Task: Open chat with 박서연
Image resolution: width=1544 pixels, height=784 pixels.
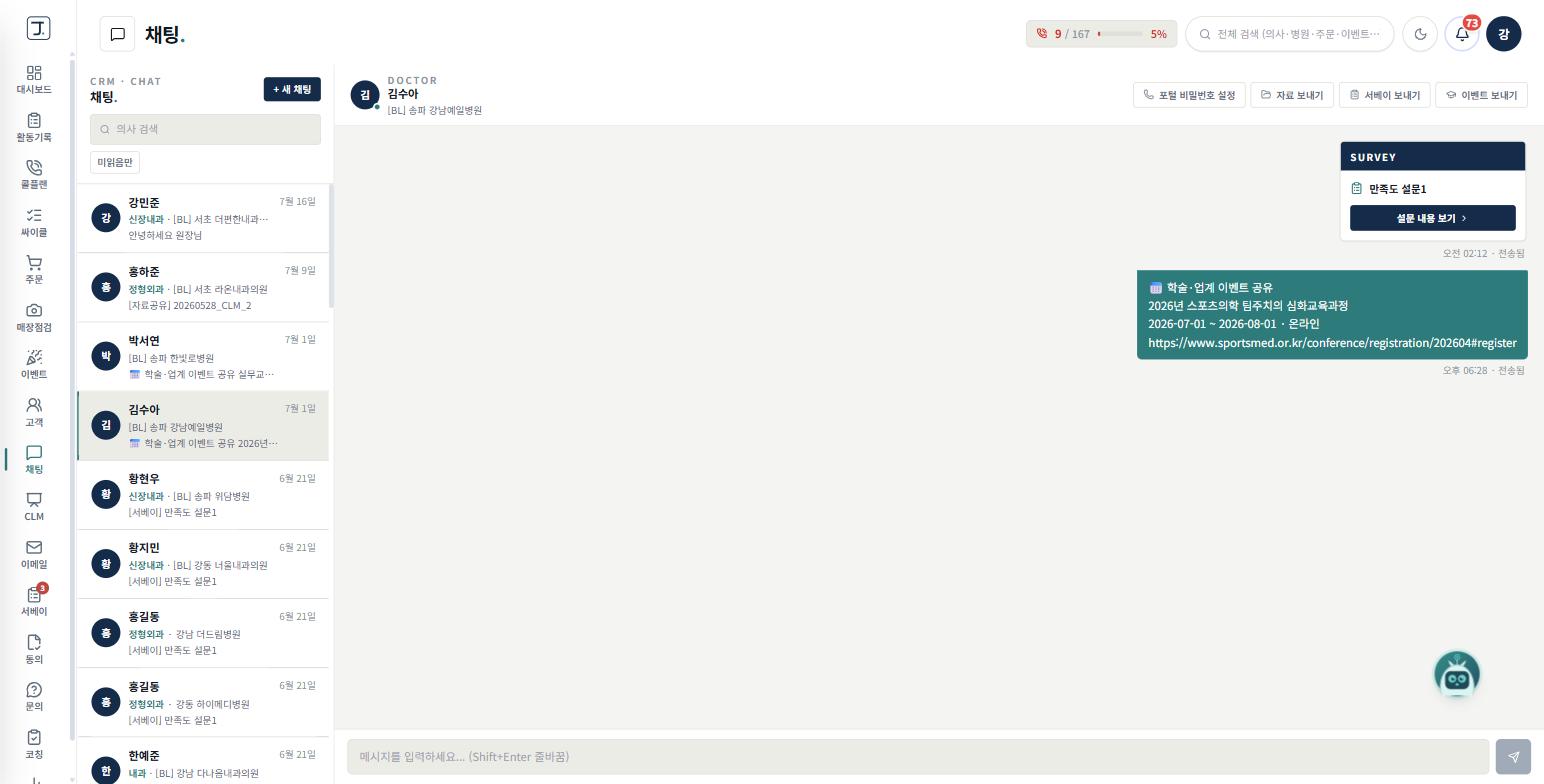Action: [203, 356]
